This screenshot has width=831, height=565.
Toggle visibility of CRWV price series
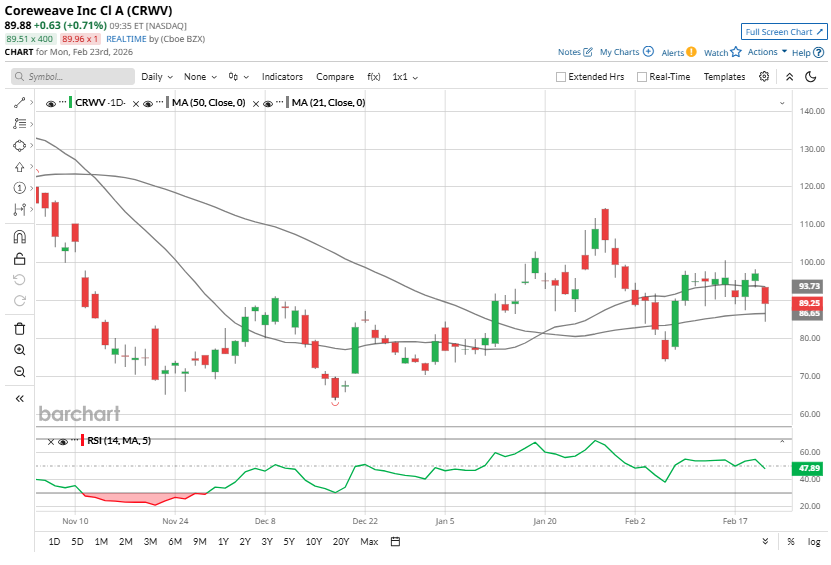tap(51, 103)
